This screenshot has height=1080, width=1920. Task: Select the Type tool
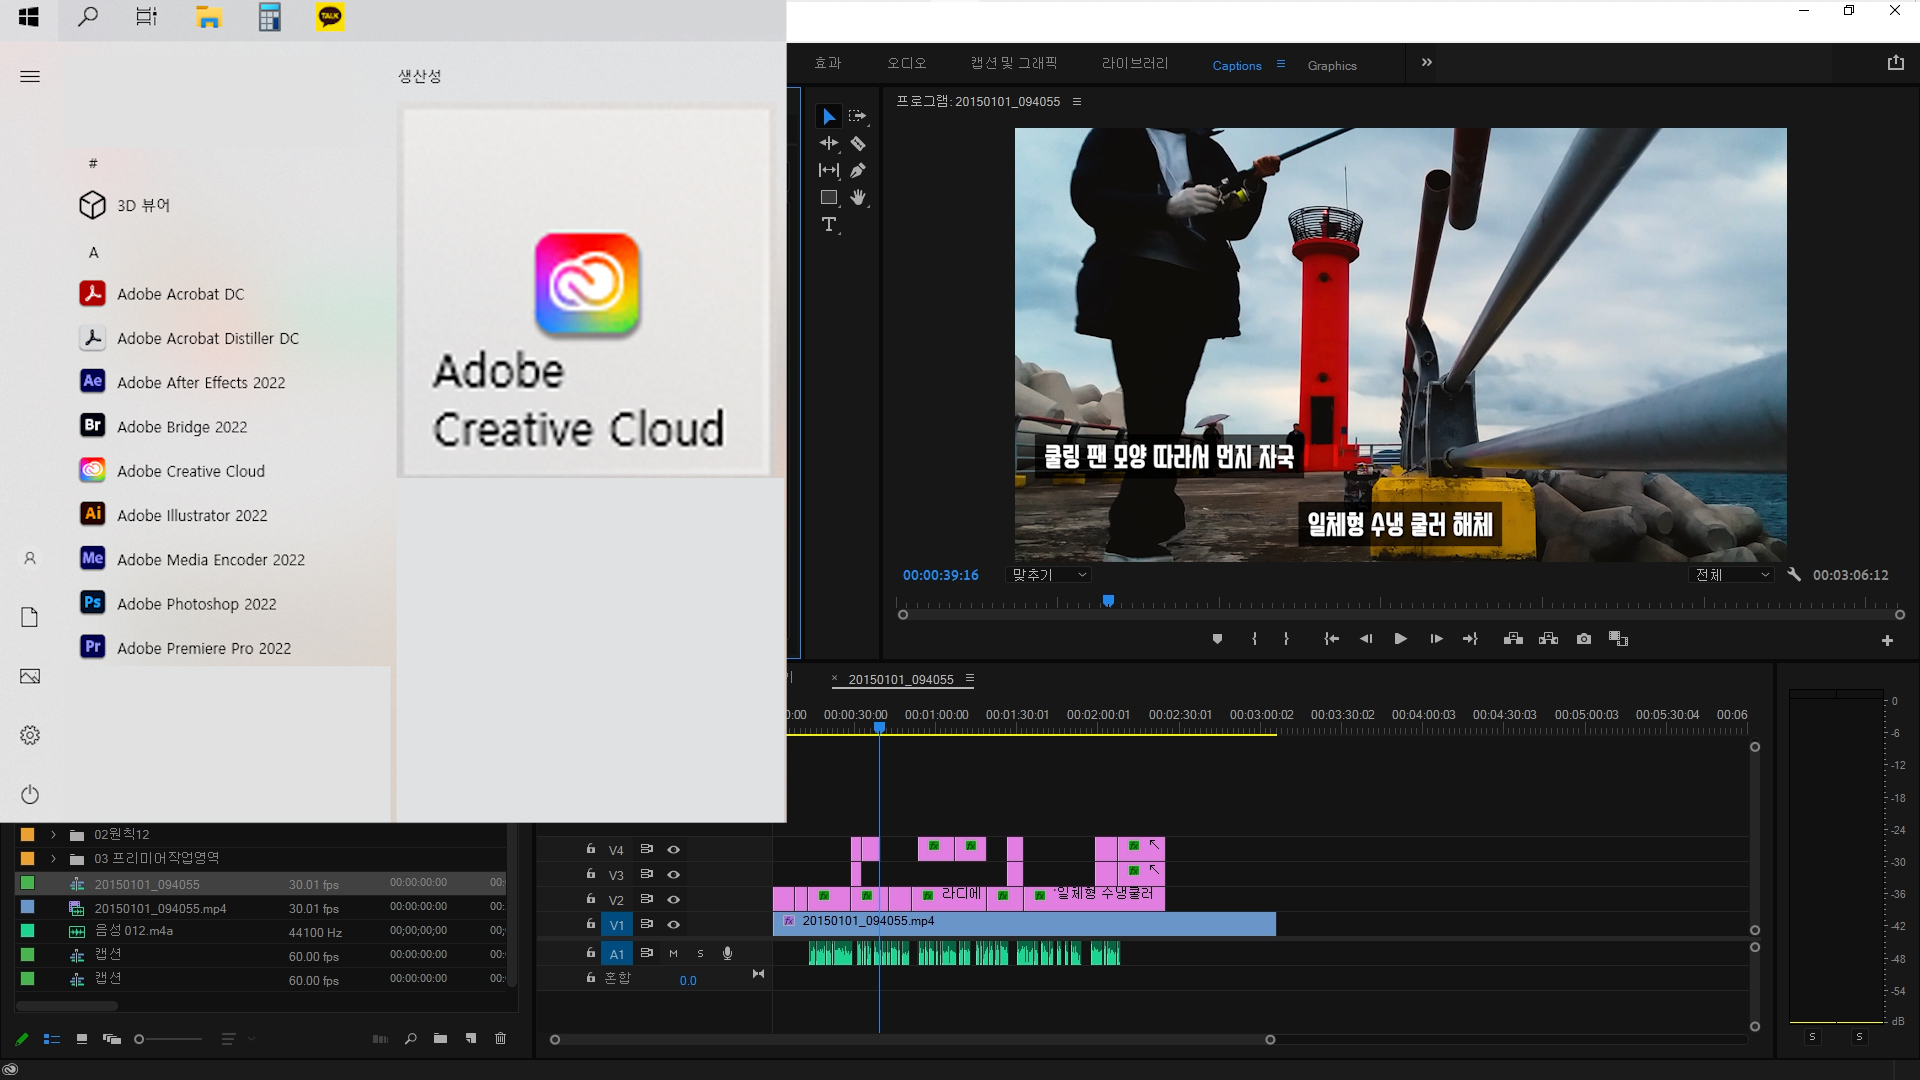click(828, 225)
